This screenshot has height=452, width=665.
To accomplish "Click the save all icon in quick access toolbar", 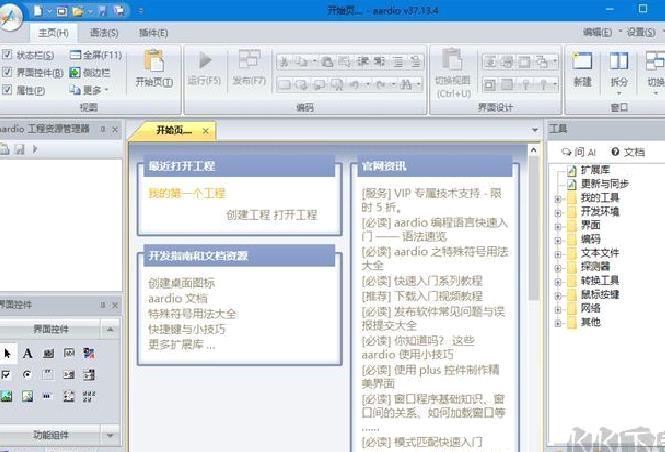I will [120, 11].
